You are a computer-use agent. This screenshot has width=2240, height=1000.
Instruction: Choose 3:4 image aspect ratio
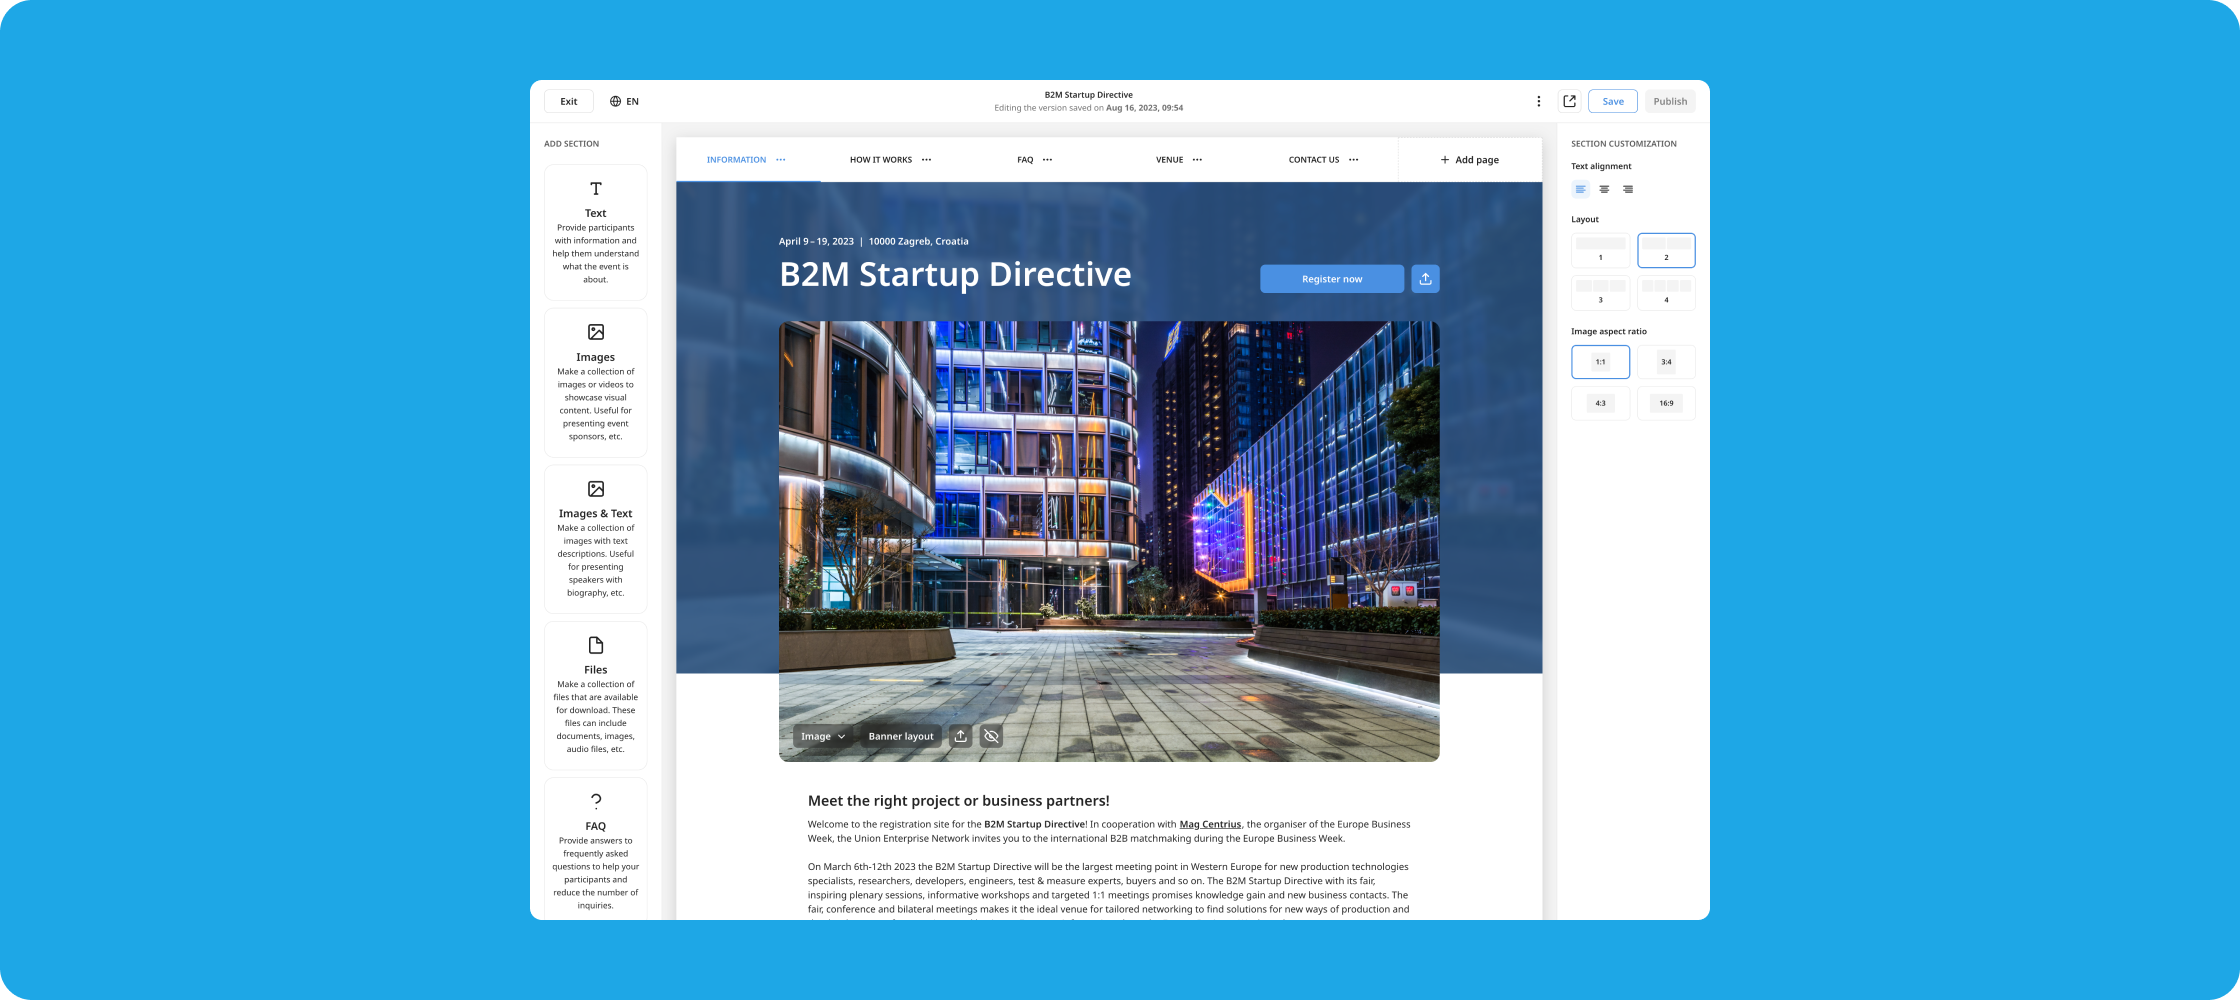click(x=1666, y=362)
